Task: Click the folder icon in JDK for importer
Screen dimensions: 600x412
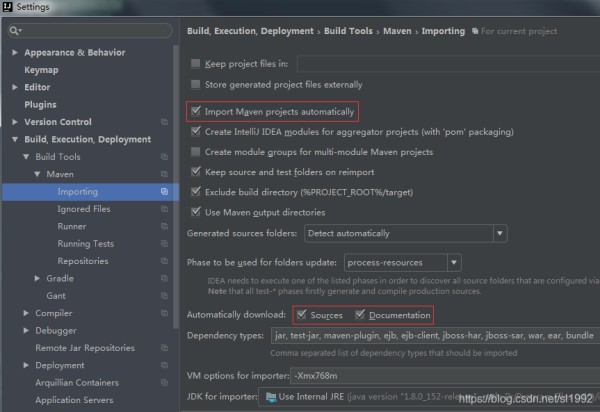Action: click(x=271, y=397)
